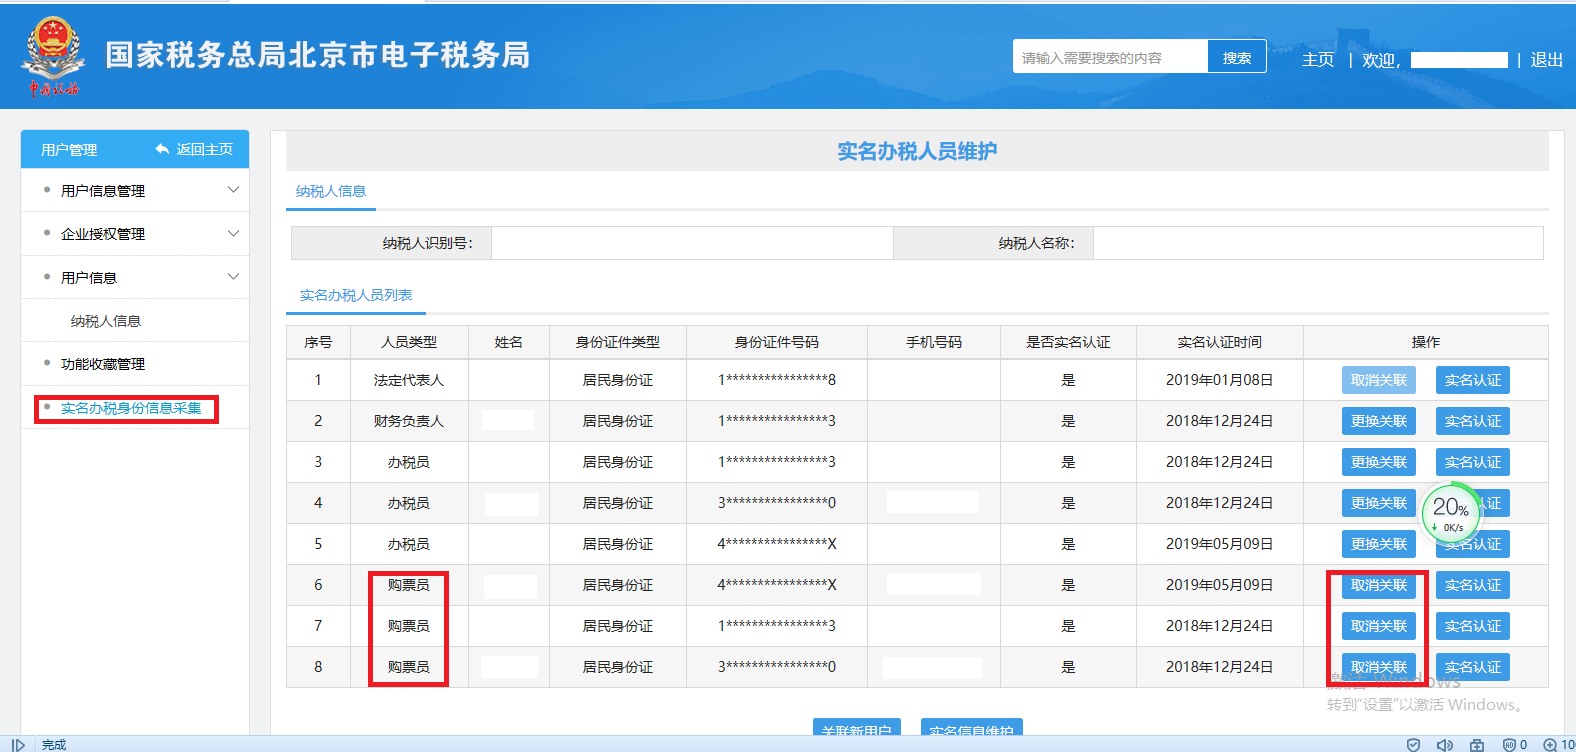This screenshot has width=1576, height=752.
Task: Click the speaker sound icon in status bar
Action: click(x=1444, y=744)
